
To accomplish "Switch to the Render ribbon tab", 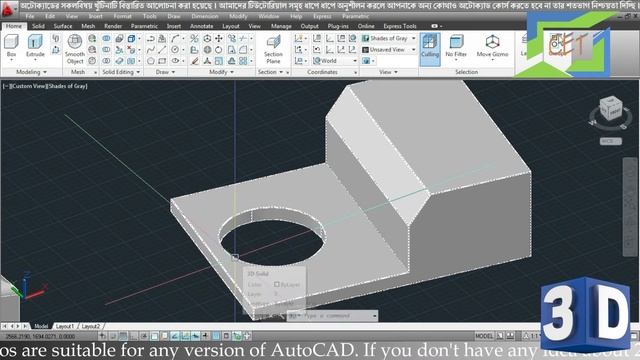I will point(113,26).
